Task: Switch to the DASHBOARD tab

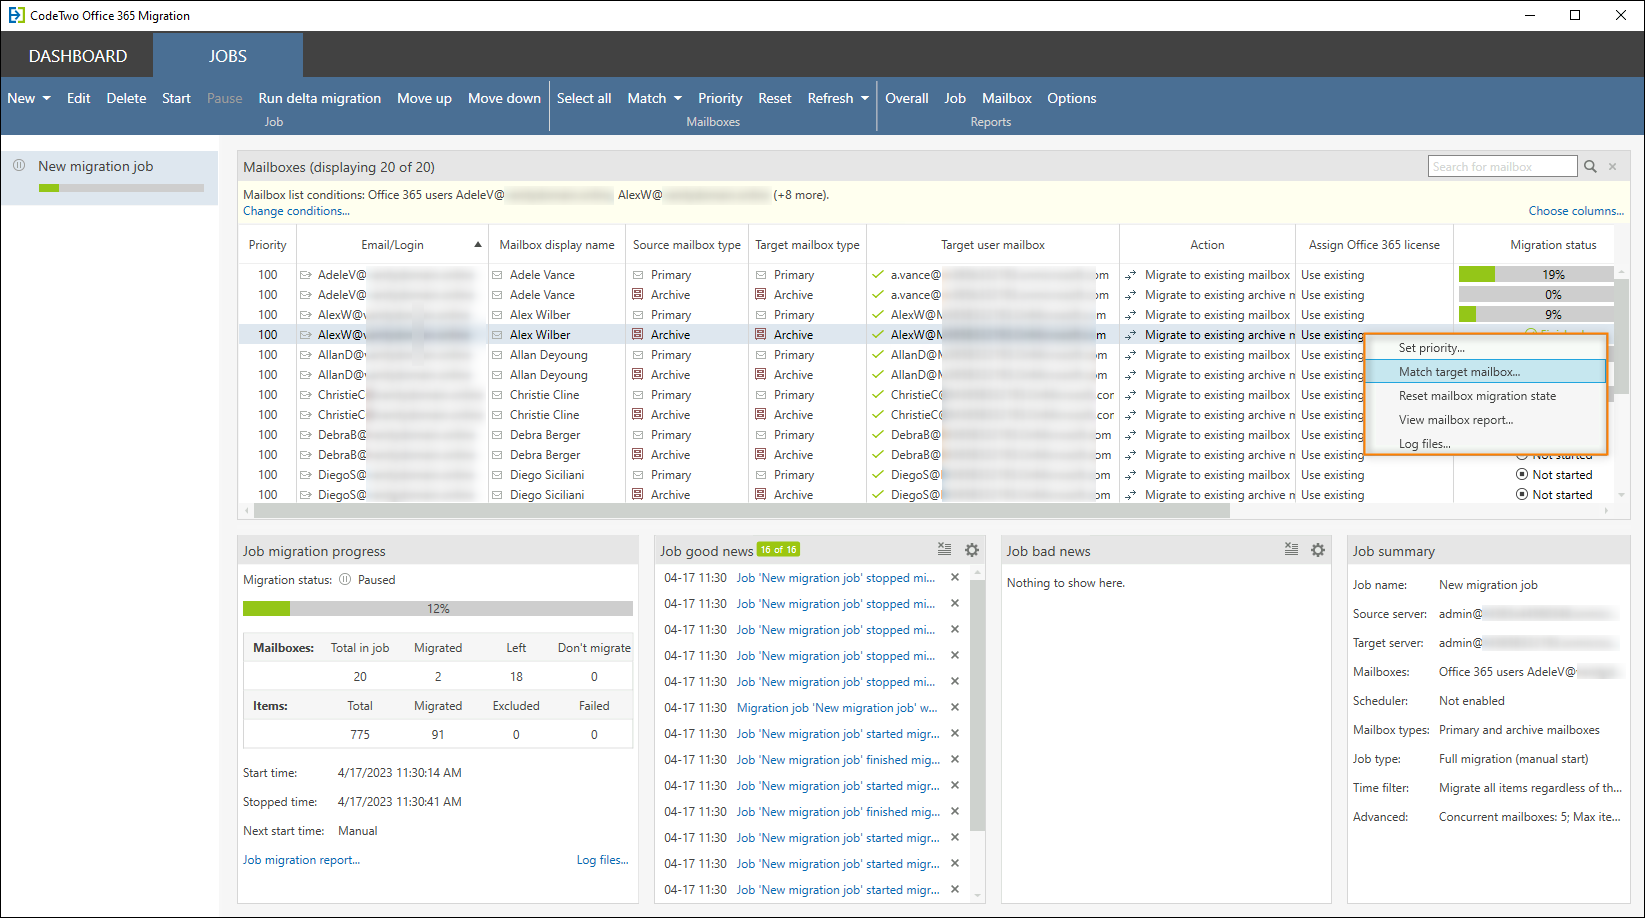Action: pyautogui.click(x=78, y=56)
